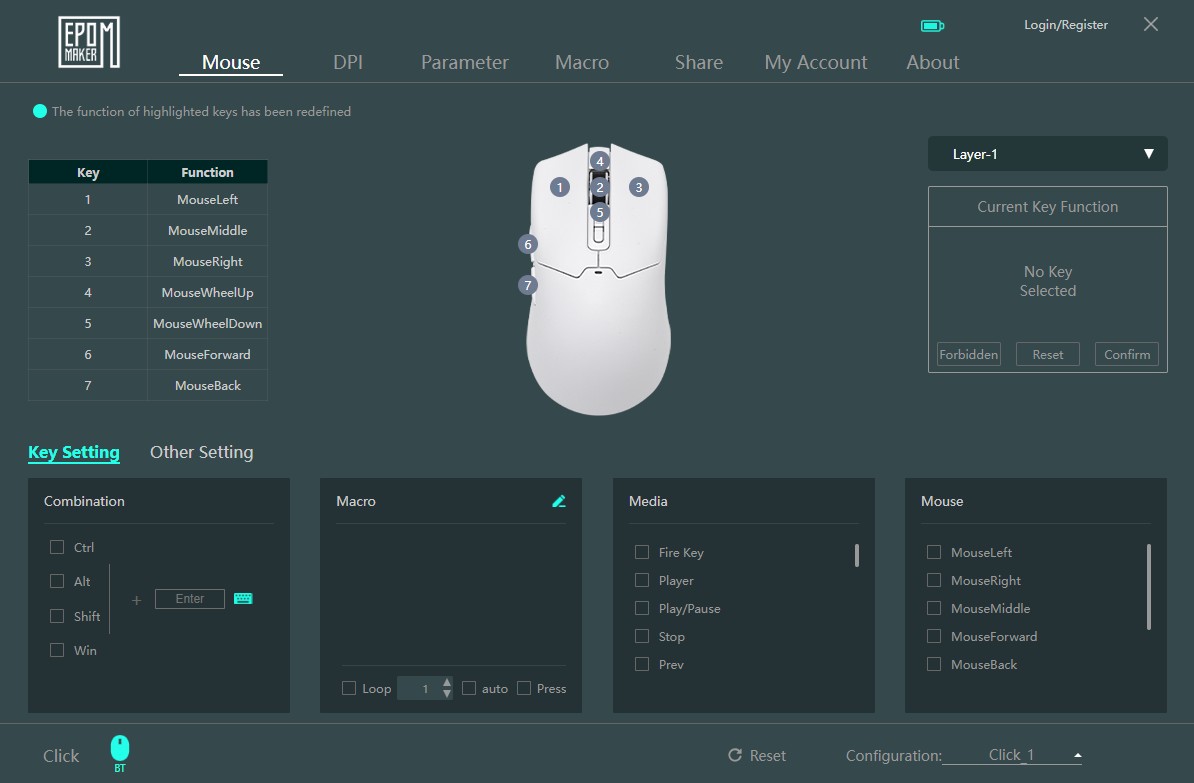Select the MouseWheelUp table row
Screen dimensions: 1194x783
[x=148, y=292]
